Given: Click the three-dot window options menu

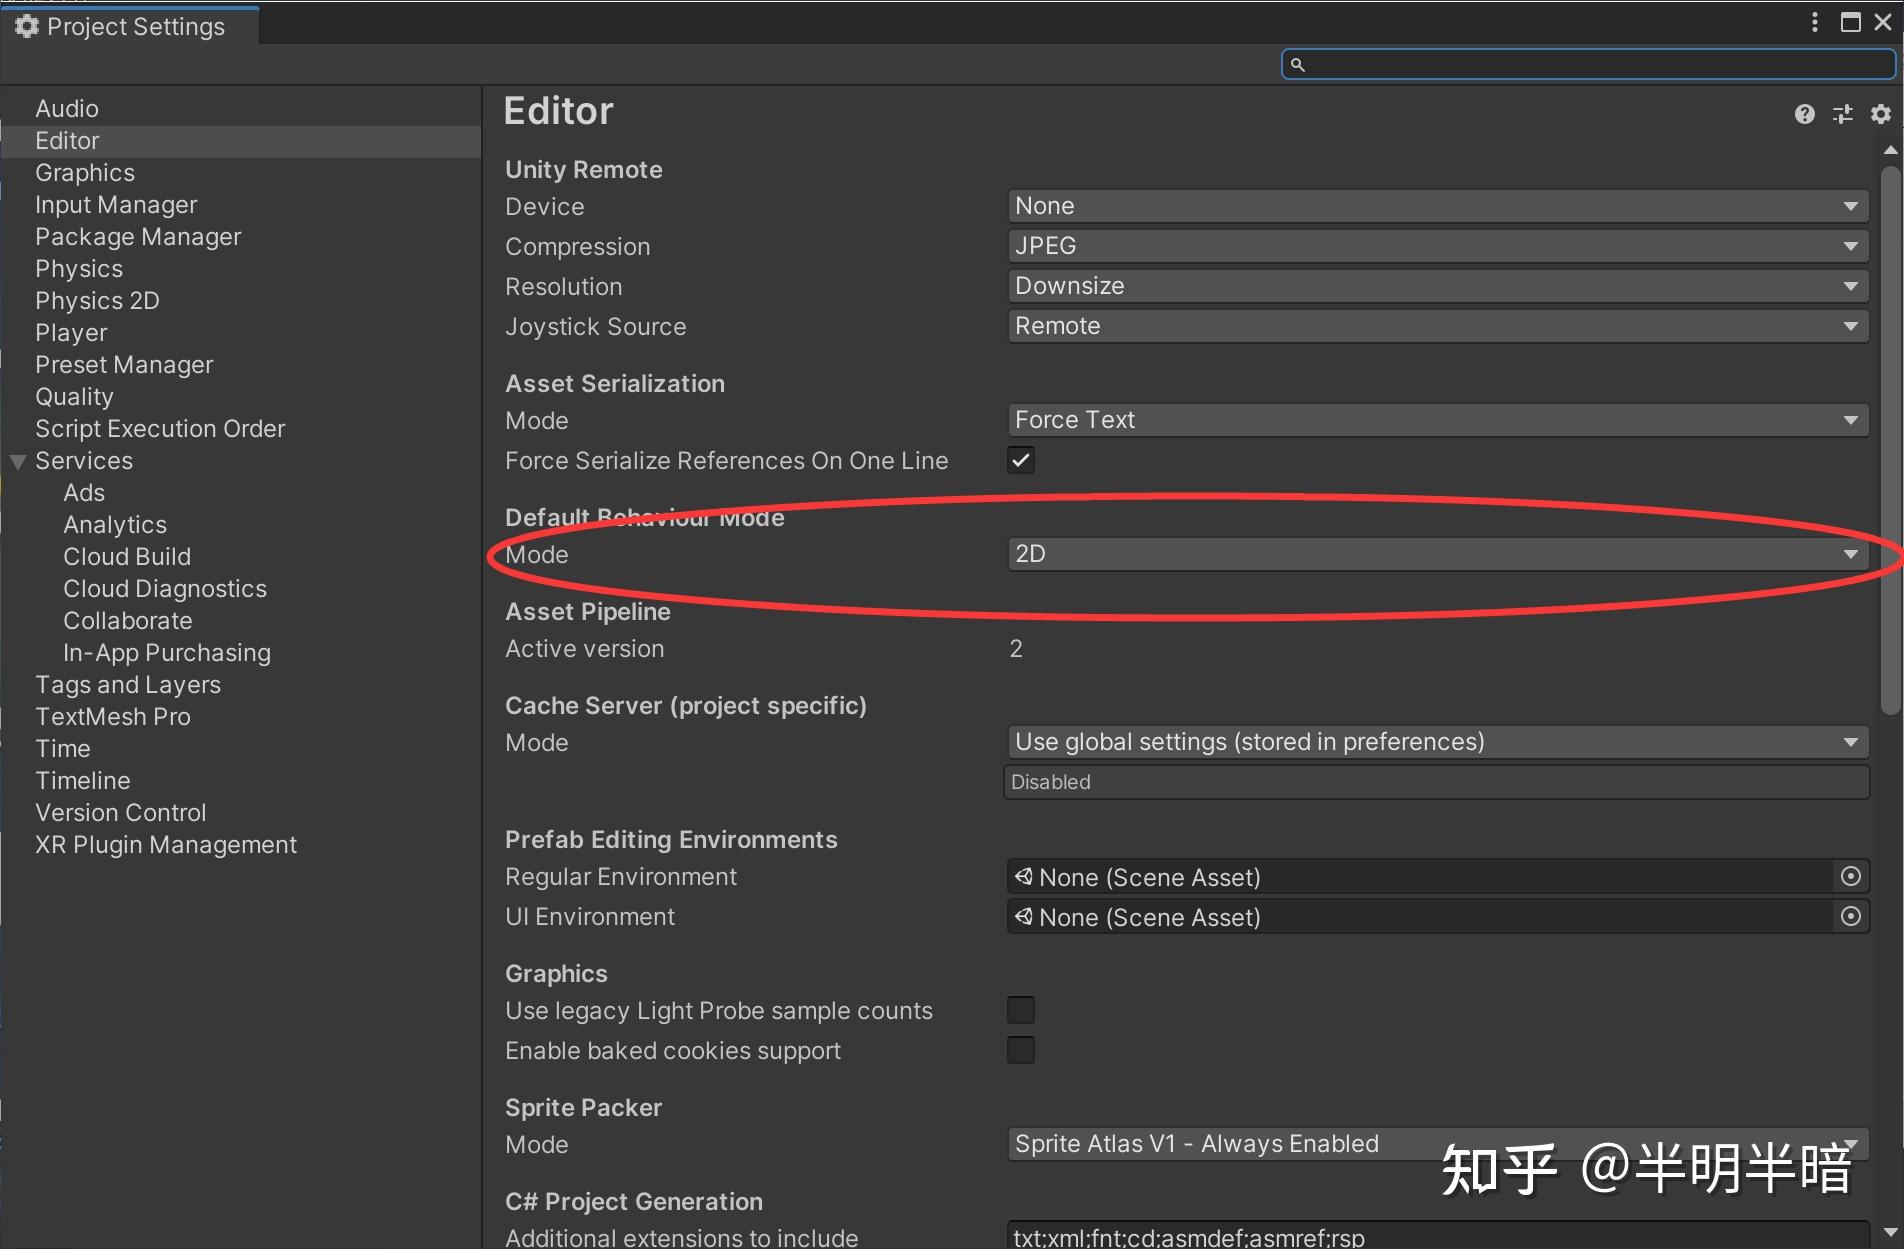Looking at the screenshot, I should (1815, 22).
